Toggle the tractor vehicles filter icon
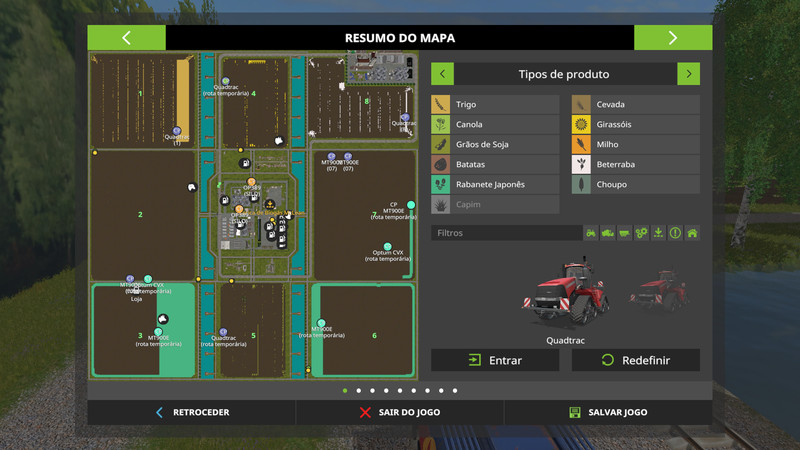The width and height of the screenshot is (800, 450). pos(591,233)
